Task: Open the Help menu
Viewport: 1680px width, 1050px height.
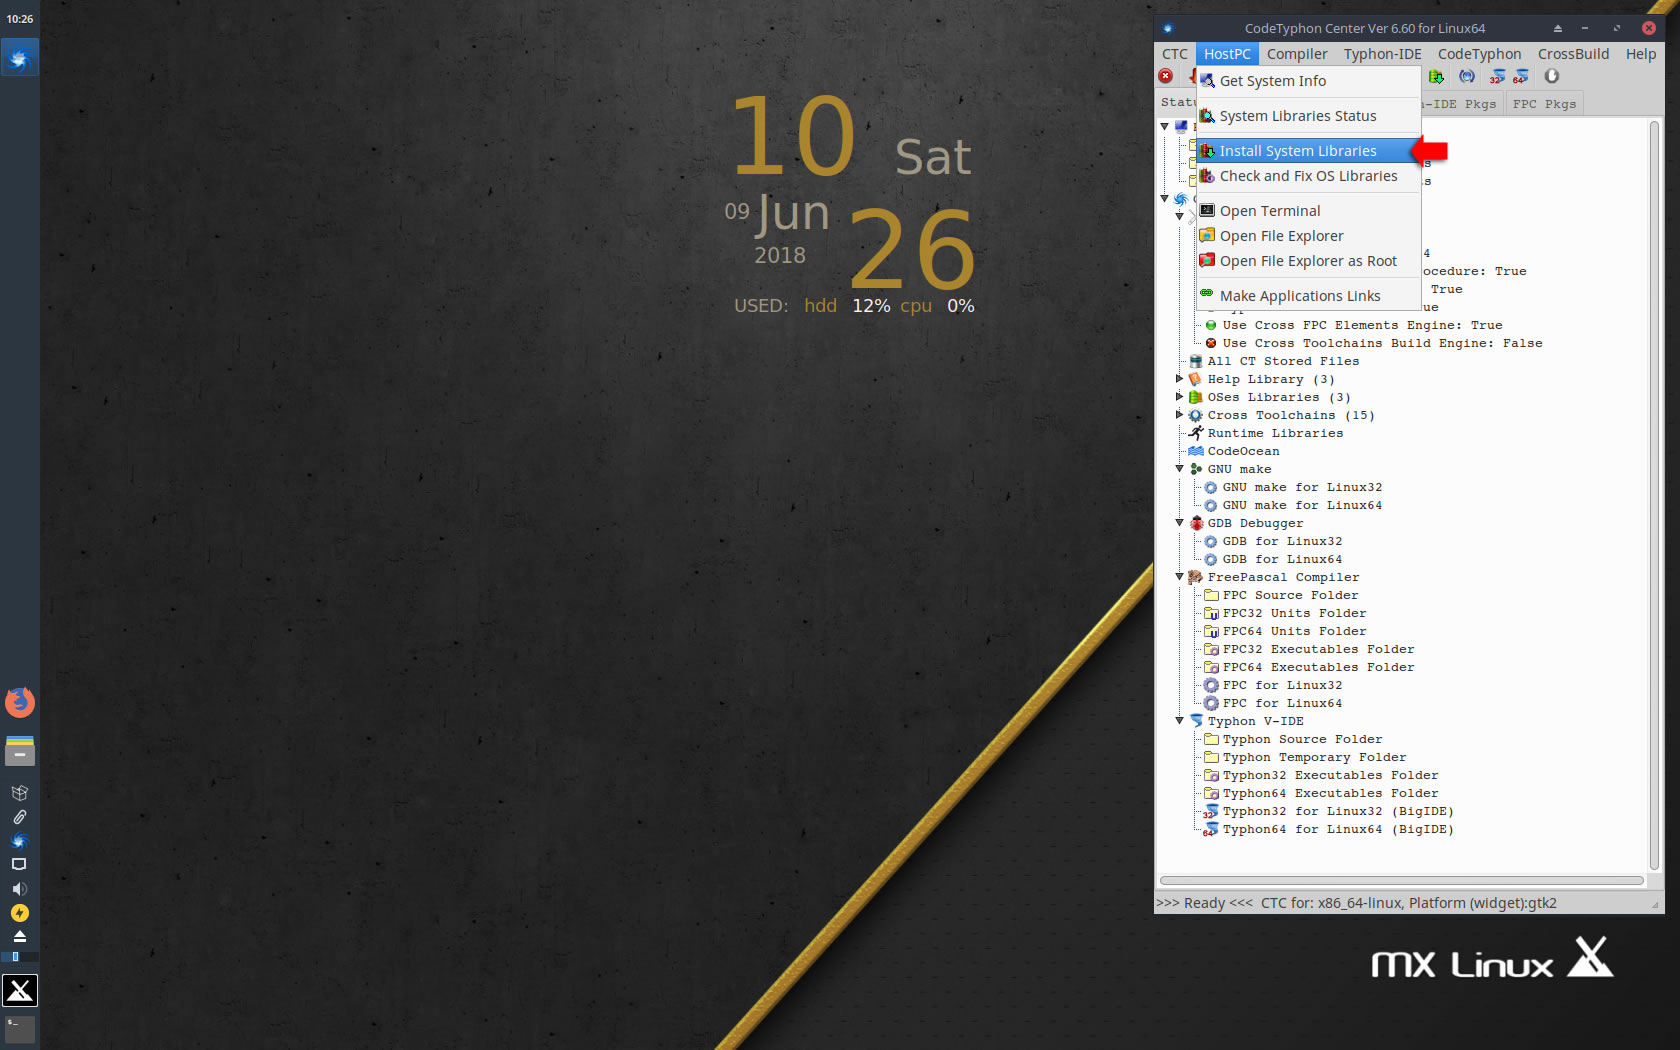Action: coord(1640,54)
